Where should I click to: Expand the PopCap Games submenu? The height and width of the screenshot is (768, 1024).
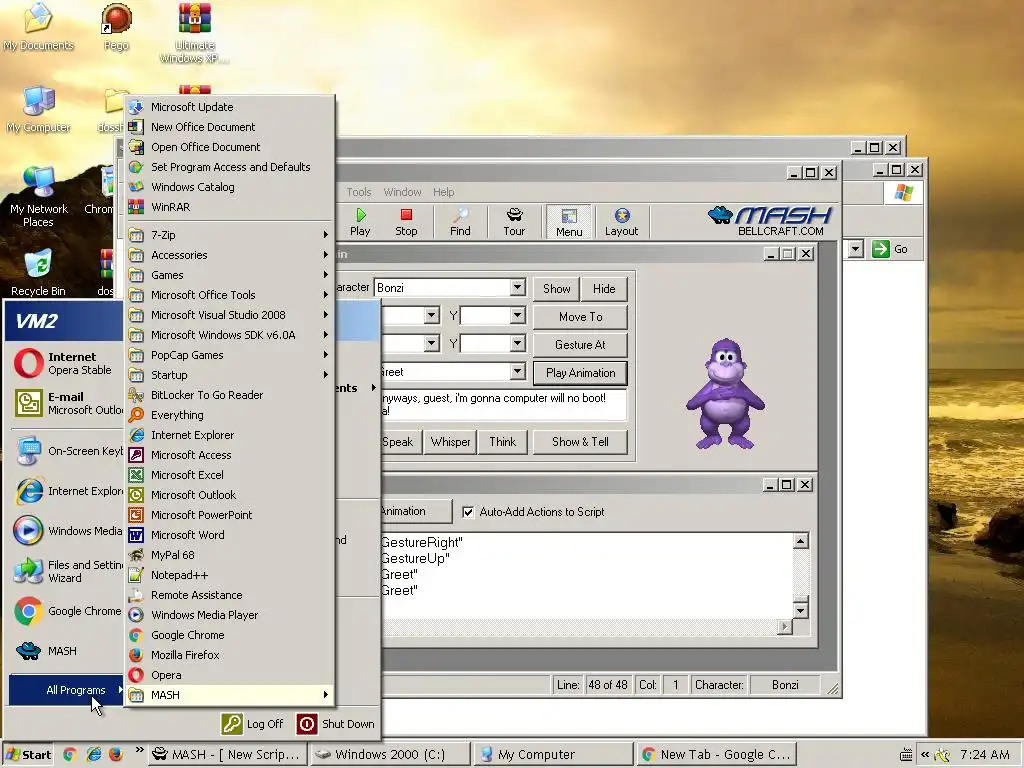(x=230, y=355)
